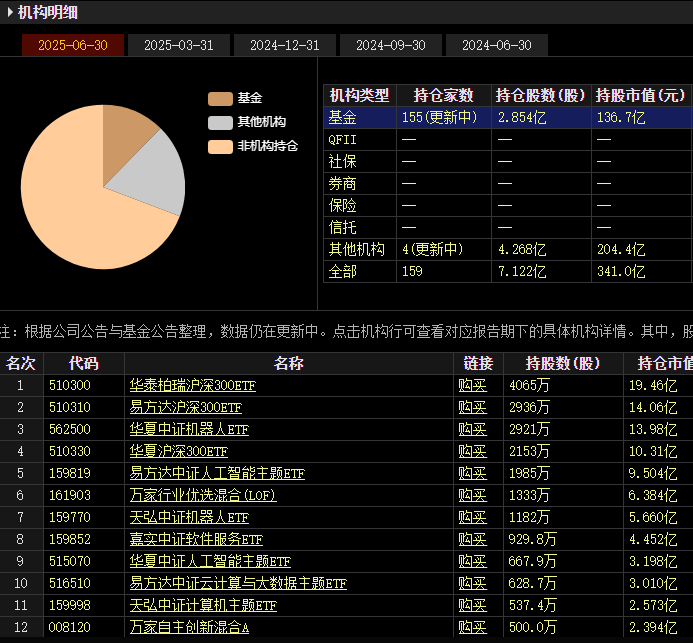
Task: Click the 其他机构 gray legend swatch
Action: [219, 122]
